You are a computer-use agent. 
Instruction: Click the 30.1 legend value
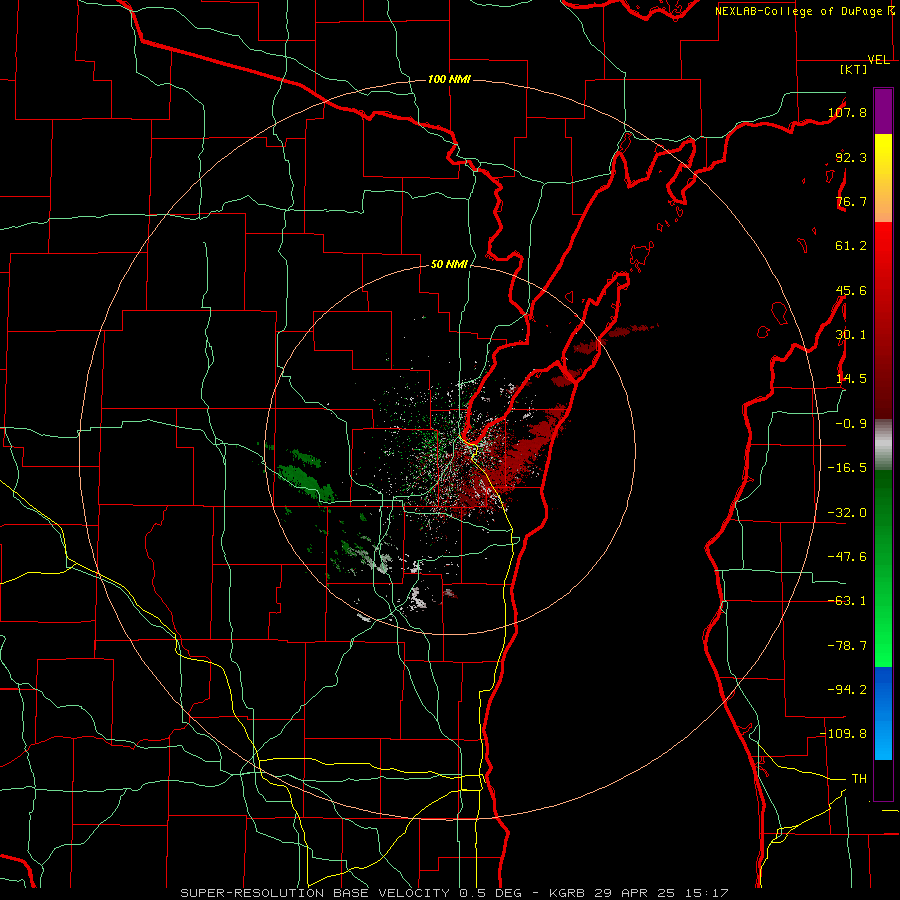851,335
